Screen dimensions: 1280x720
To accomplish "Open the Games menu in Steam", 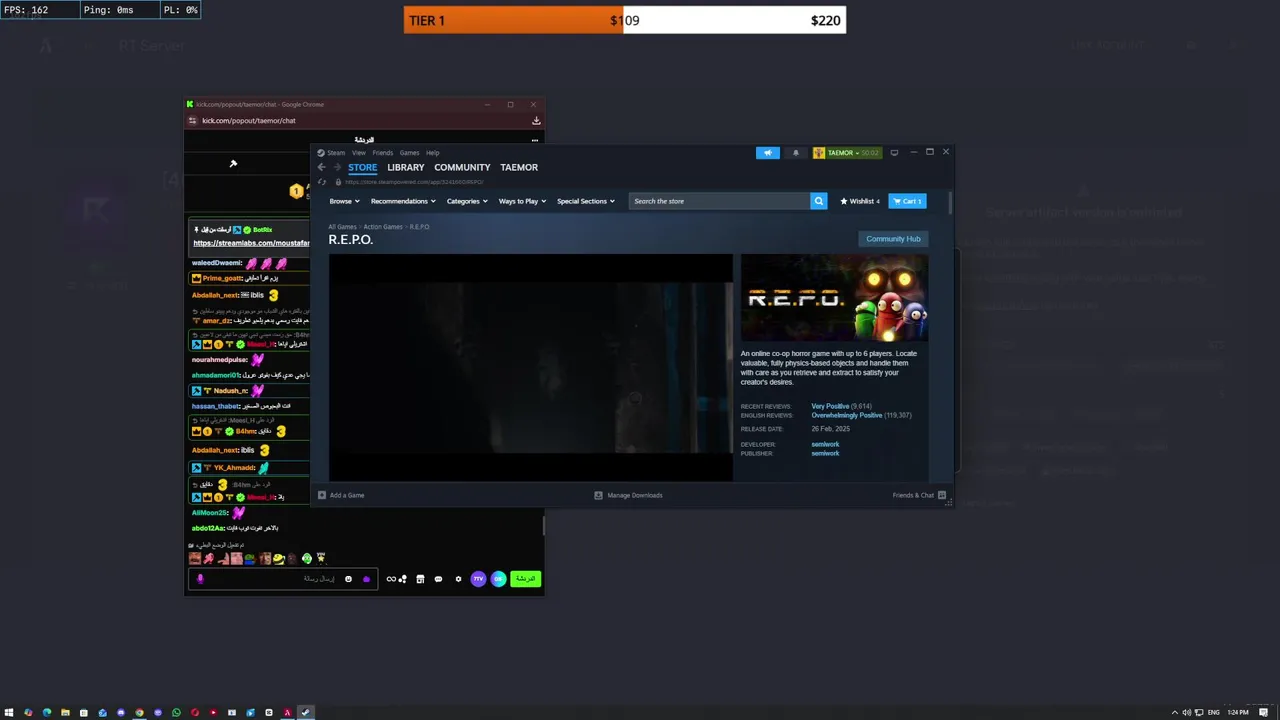I will (410, 153).
